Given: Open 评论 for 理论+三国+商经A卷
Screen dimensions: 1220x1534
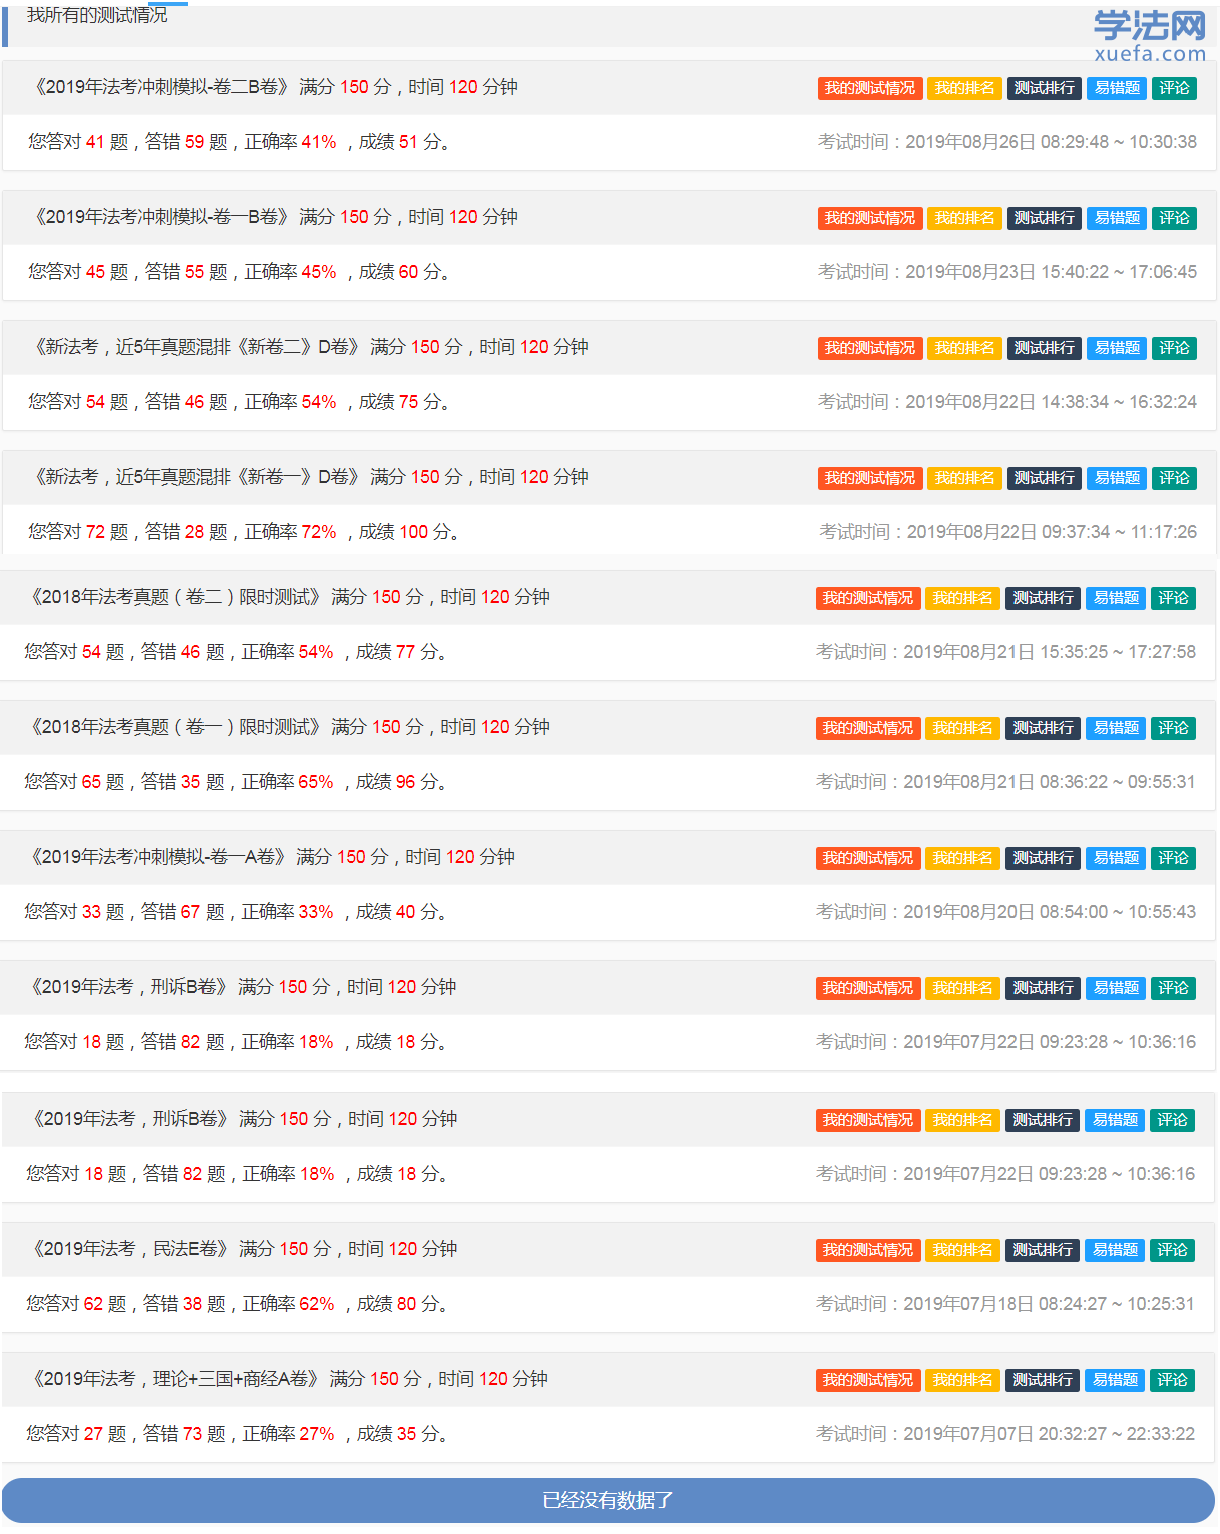Looking at the screenshot, I should (x=1172, y=1380).
